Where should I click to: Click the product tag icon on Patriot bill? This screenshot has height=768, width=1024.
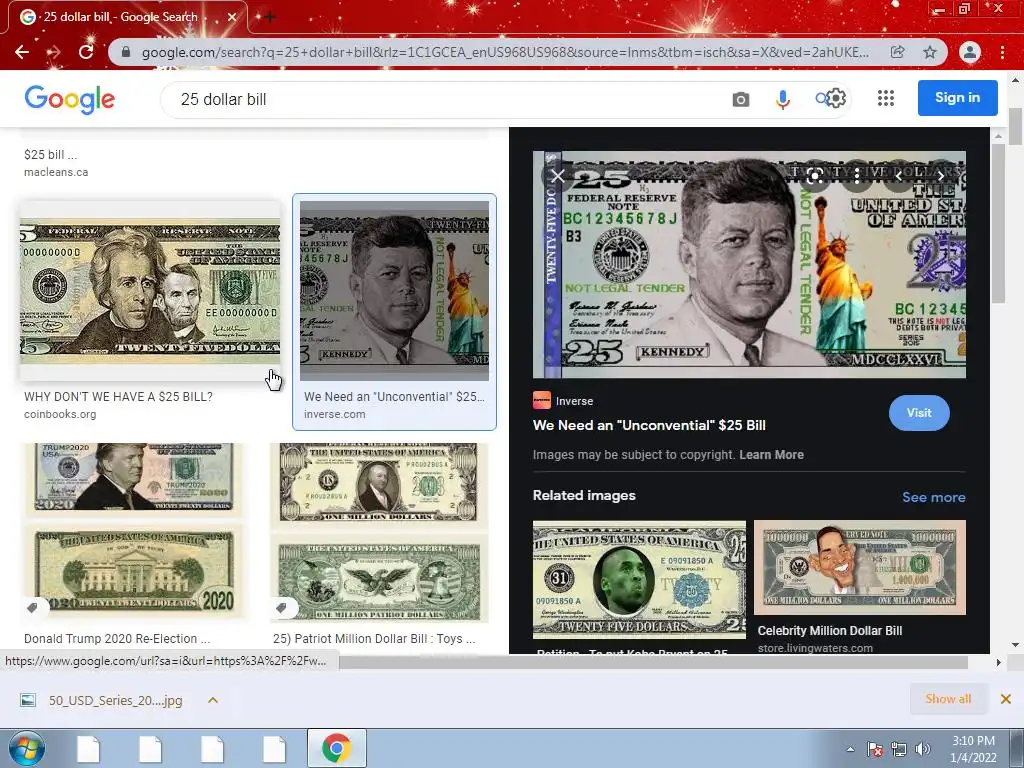click(x=281, y=608)
